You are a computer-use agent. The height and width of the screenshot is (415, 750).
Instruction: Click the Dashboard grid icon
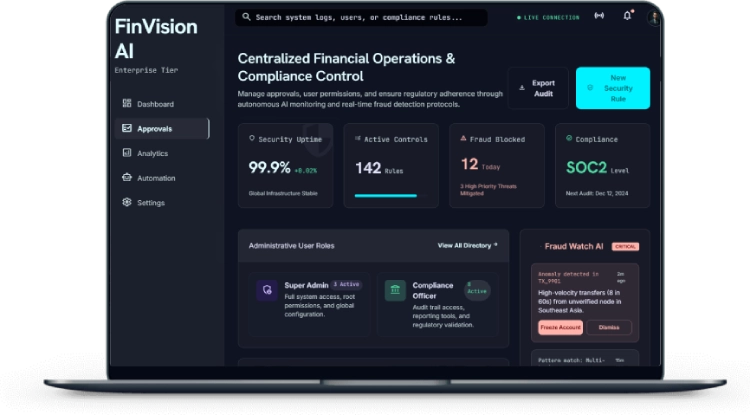pos(127,103)
